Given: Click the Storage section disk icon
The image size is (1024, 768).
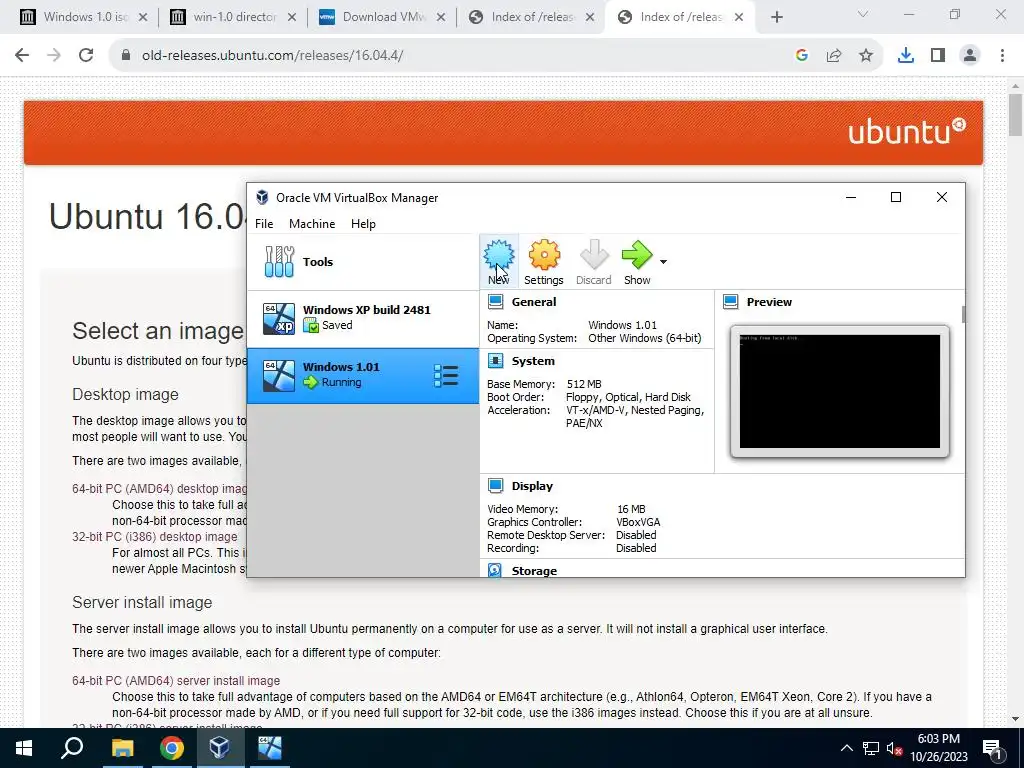Looking at the screenshot, I should click(495, 570).
